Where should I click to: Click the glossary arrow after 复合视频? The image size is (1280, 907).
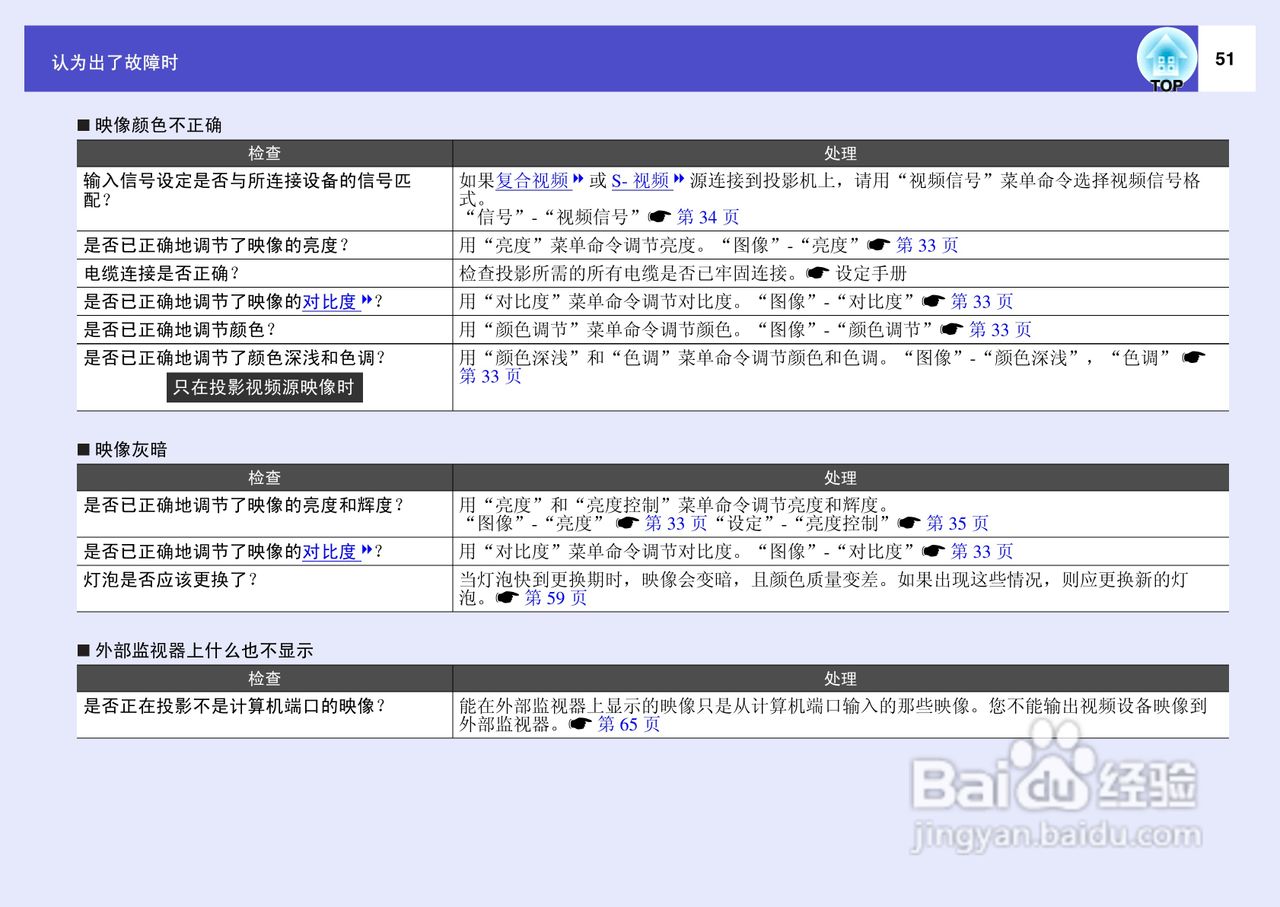coord(577,180)
